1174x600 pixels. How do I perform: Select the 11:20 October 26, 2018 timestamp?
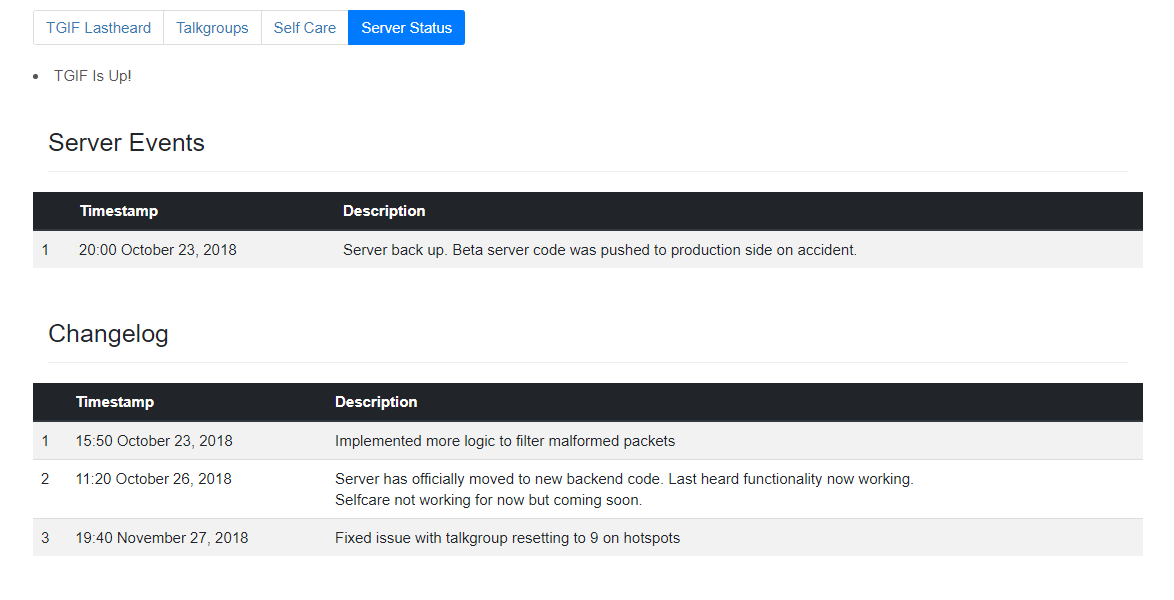point(153,479)
